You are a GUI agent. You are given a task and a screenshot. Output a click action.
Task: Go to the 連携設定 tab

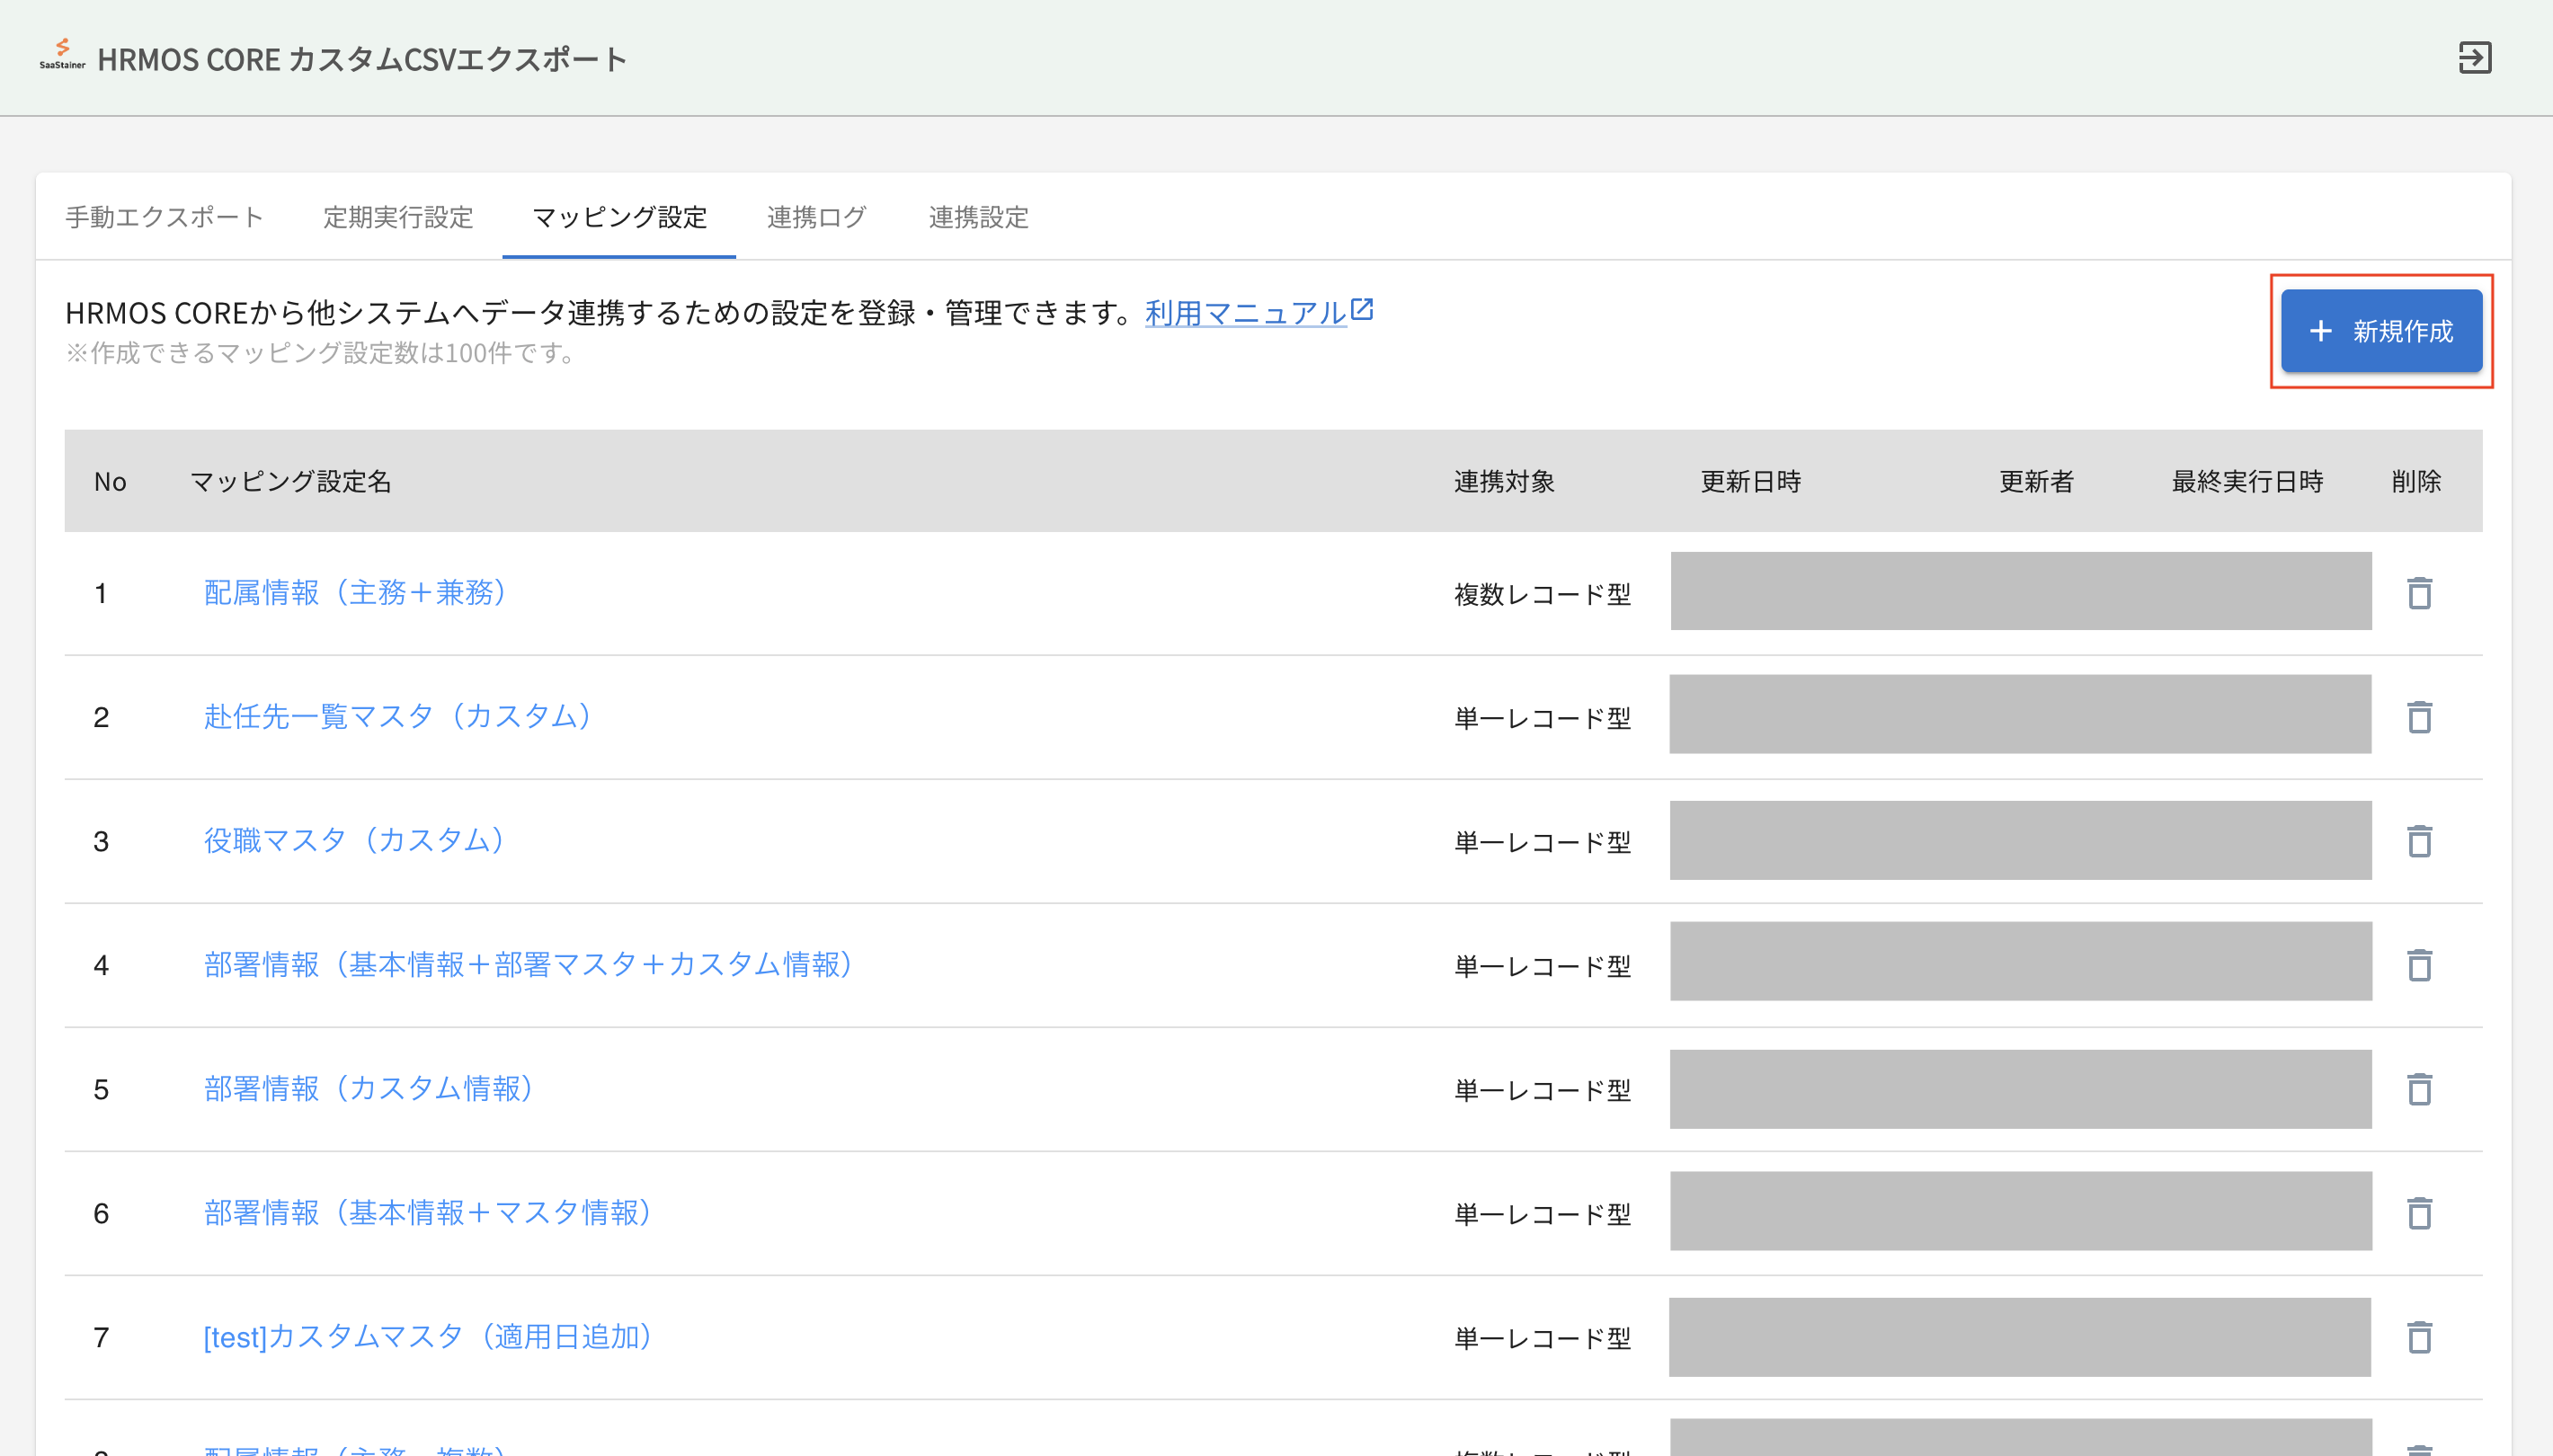(978, 217)
